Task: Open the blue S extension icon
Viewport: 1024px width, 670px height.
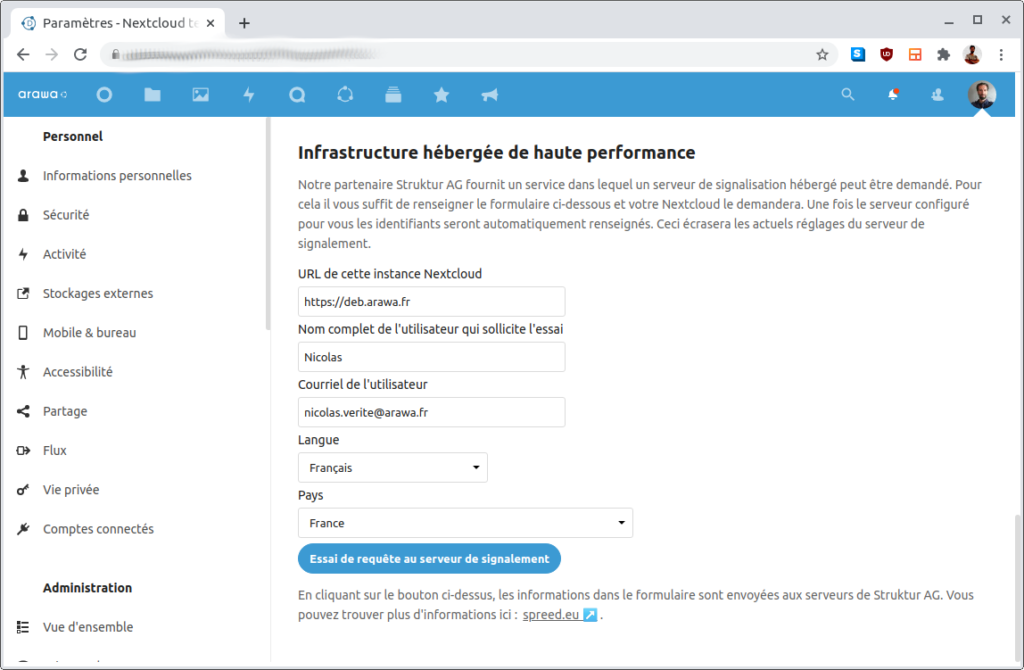Action: (x=857, y=55)
